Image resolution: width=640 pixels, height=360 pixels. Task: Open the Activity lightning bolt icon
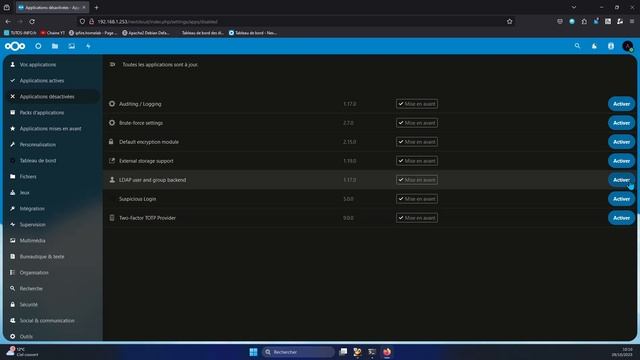click(x=88, y=46)
